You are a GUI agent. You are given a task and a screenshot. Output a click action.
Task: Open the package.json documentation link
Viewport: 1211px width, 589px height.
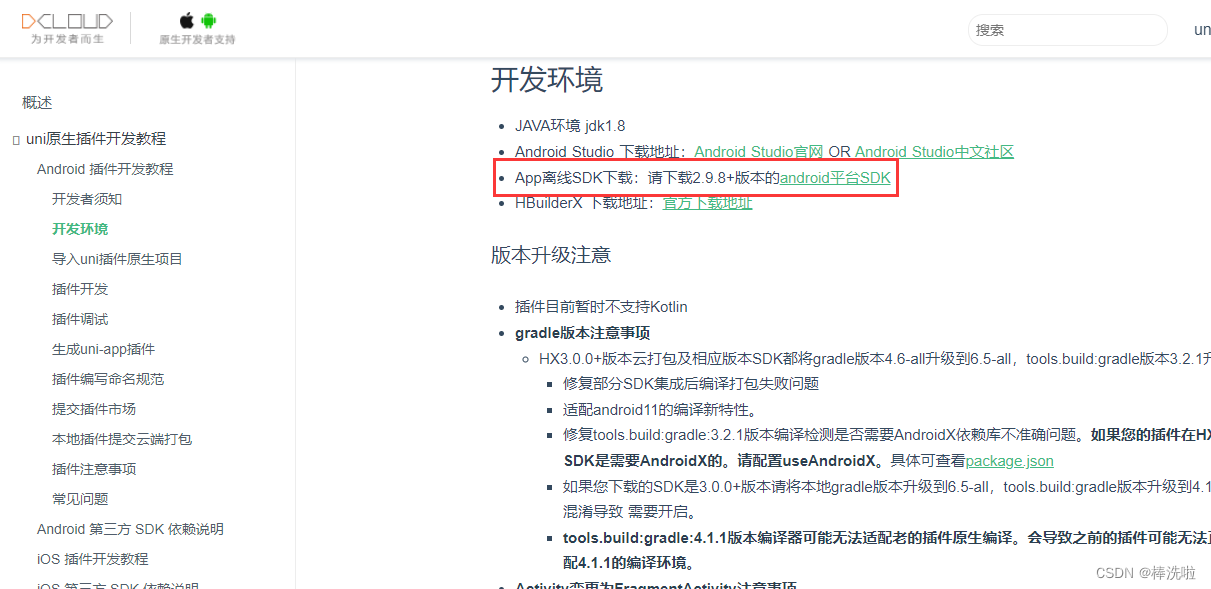click(1010, 461)
